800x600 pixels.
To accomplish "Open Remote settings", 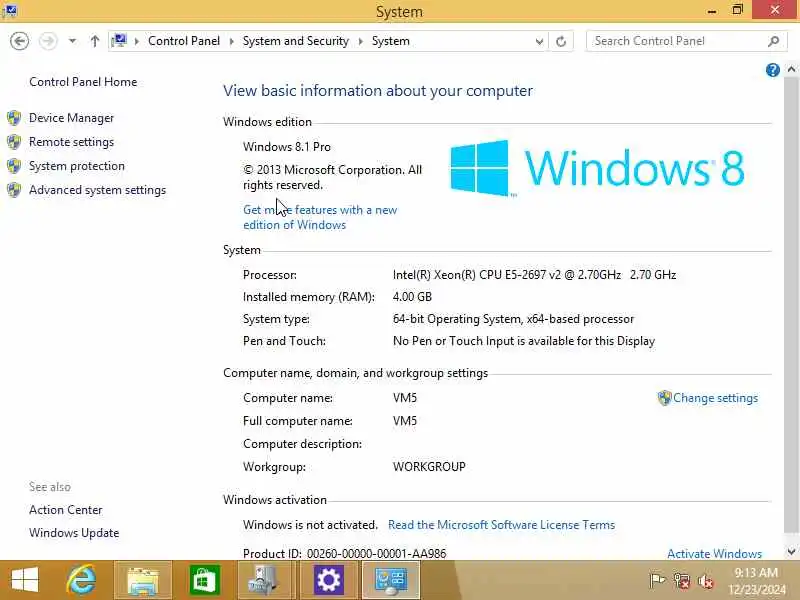I will [71, 142].
